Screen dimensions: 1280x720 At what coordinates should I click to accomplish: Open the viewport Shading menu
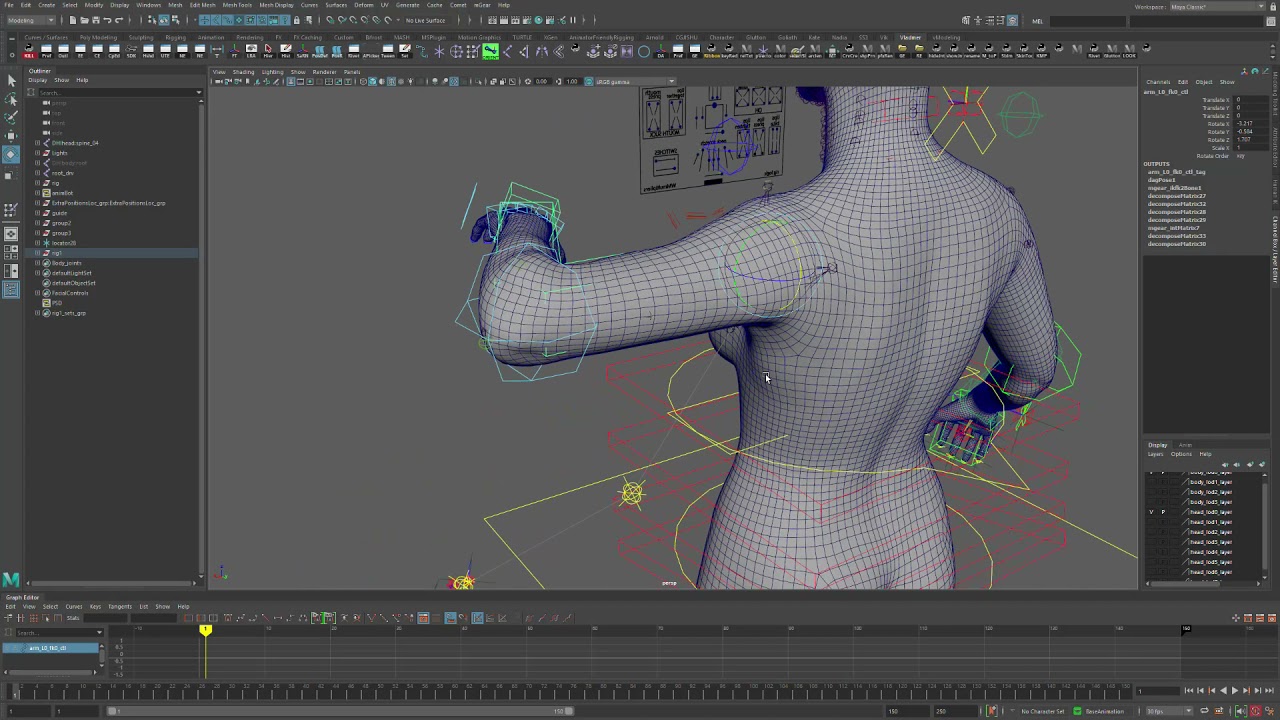click(243, 72)
